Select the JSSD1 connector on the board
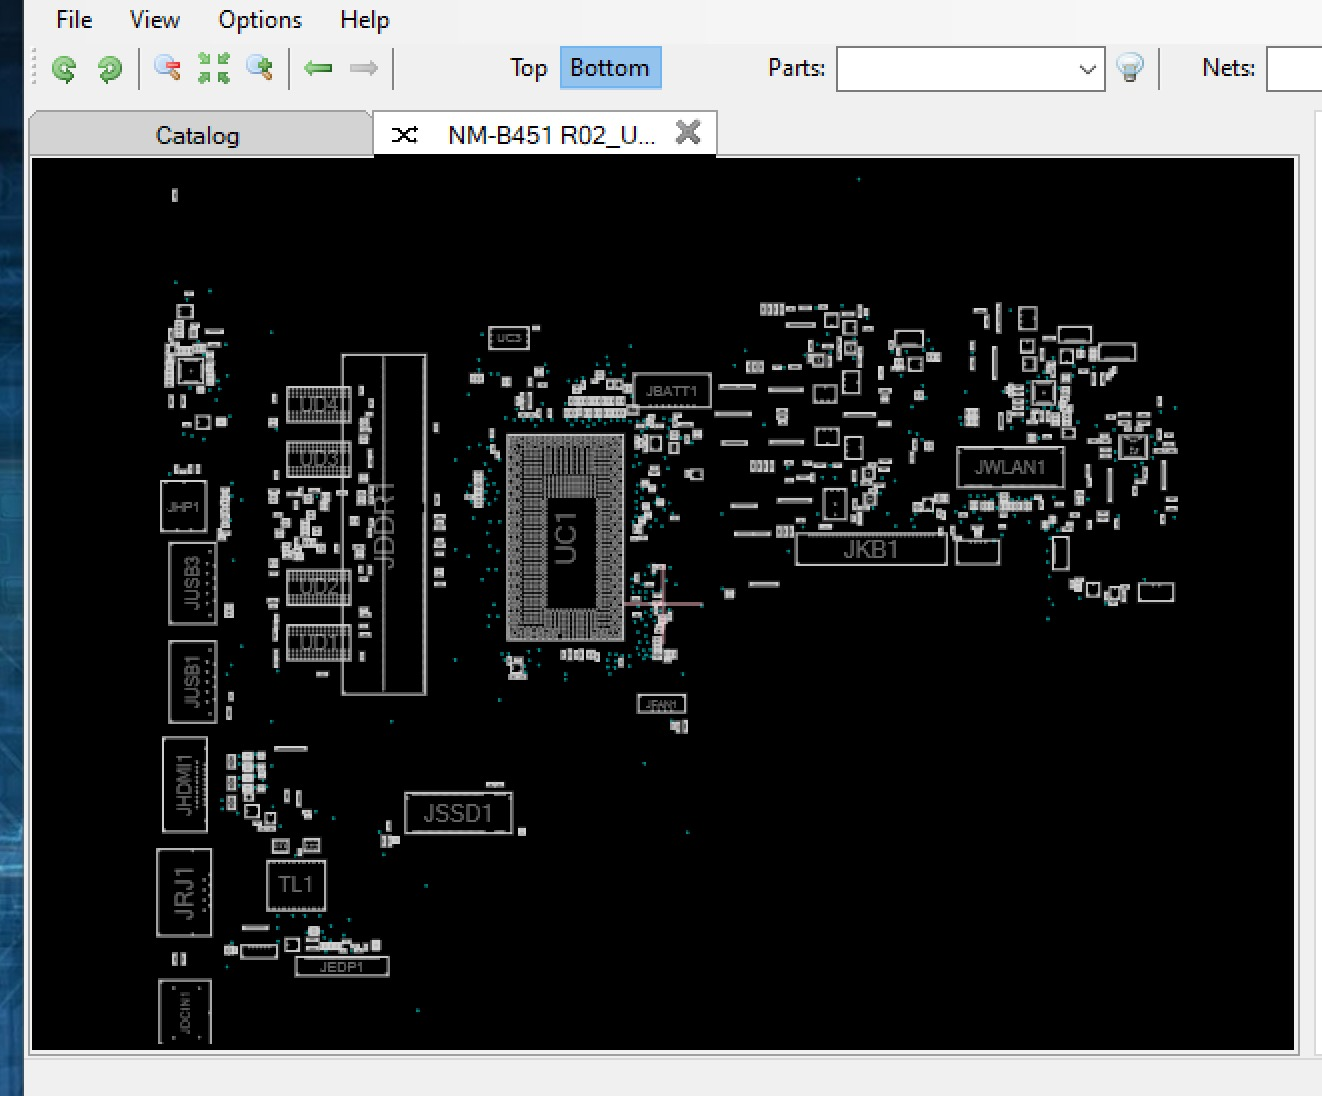Screen dimensions: 1322x1096 click(458, 813)
